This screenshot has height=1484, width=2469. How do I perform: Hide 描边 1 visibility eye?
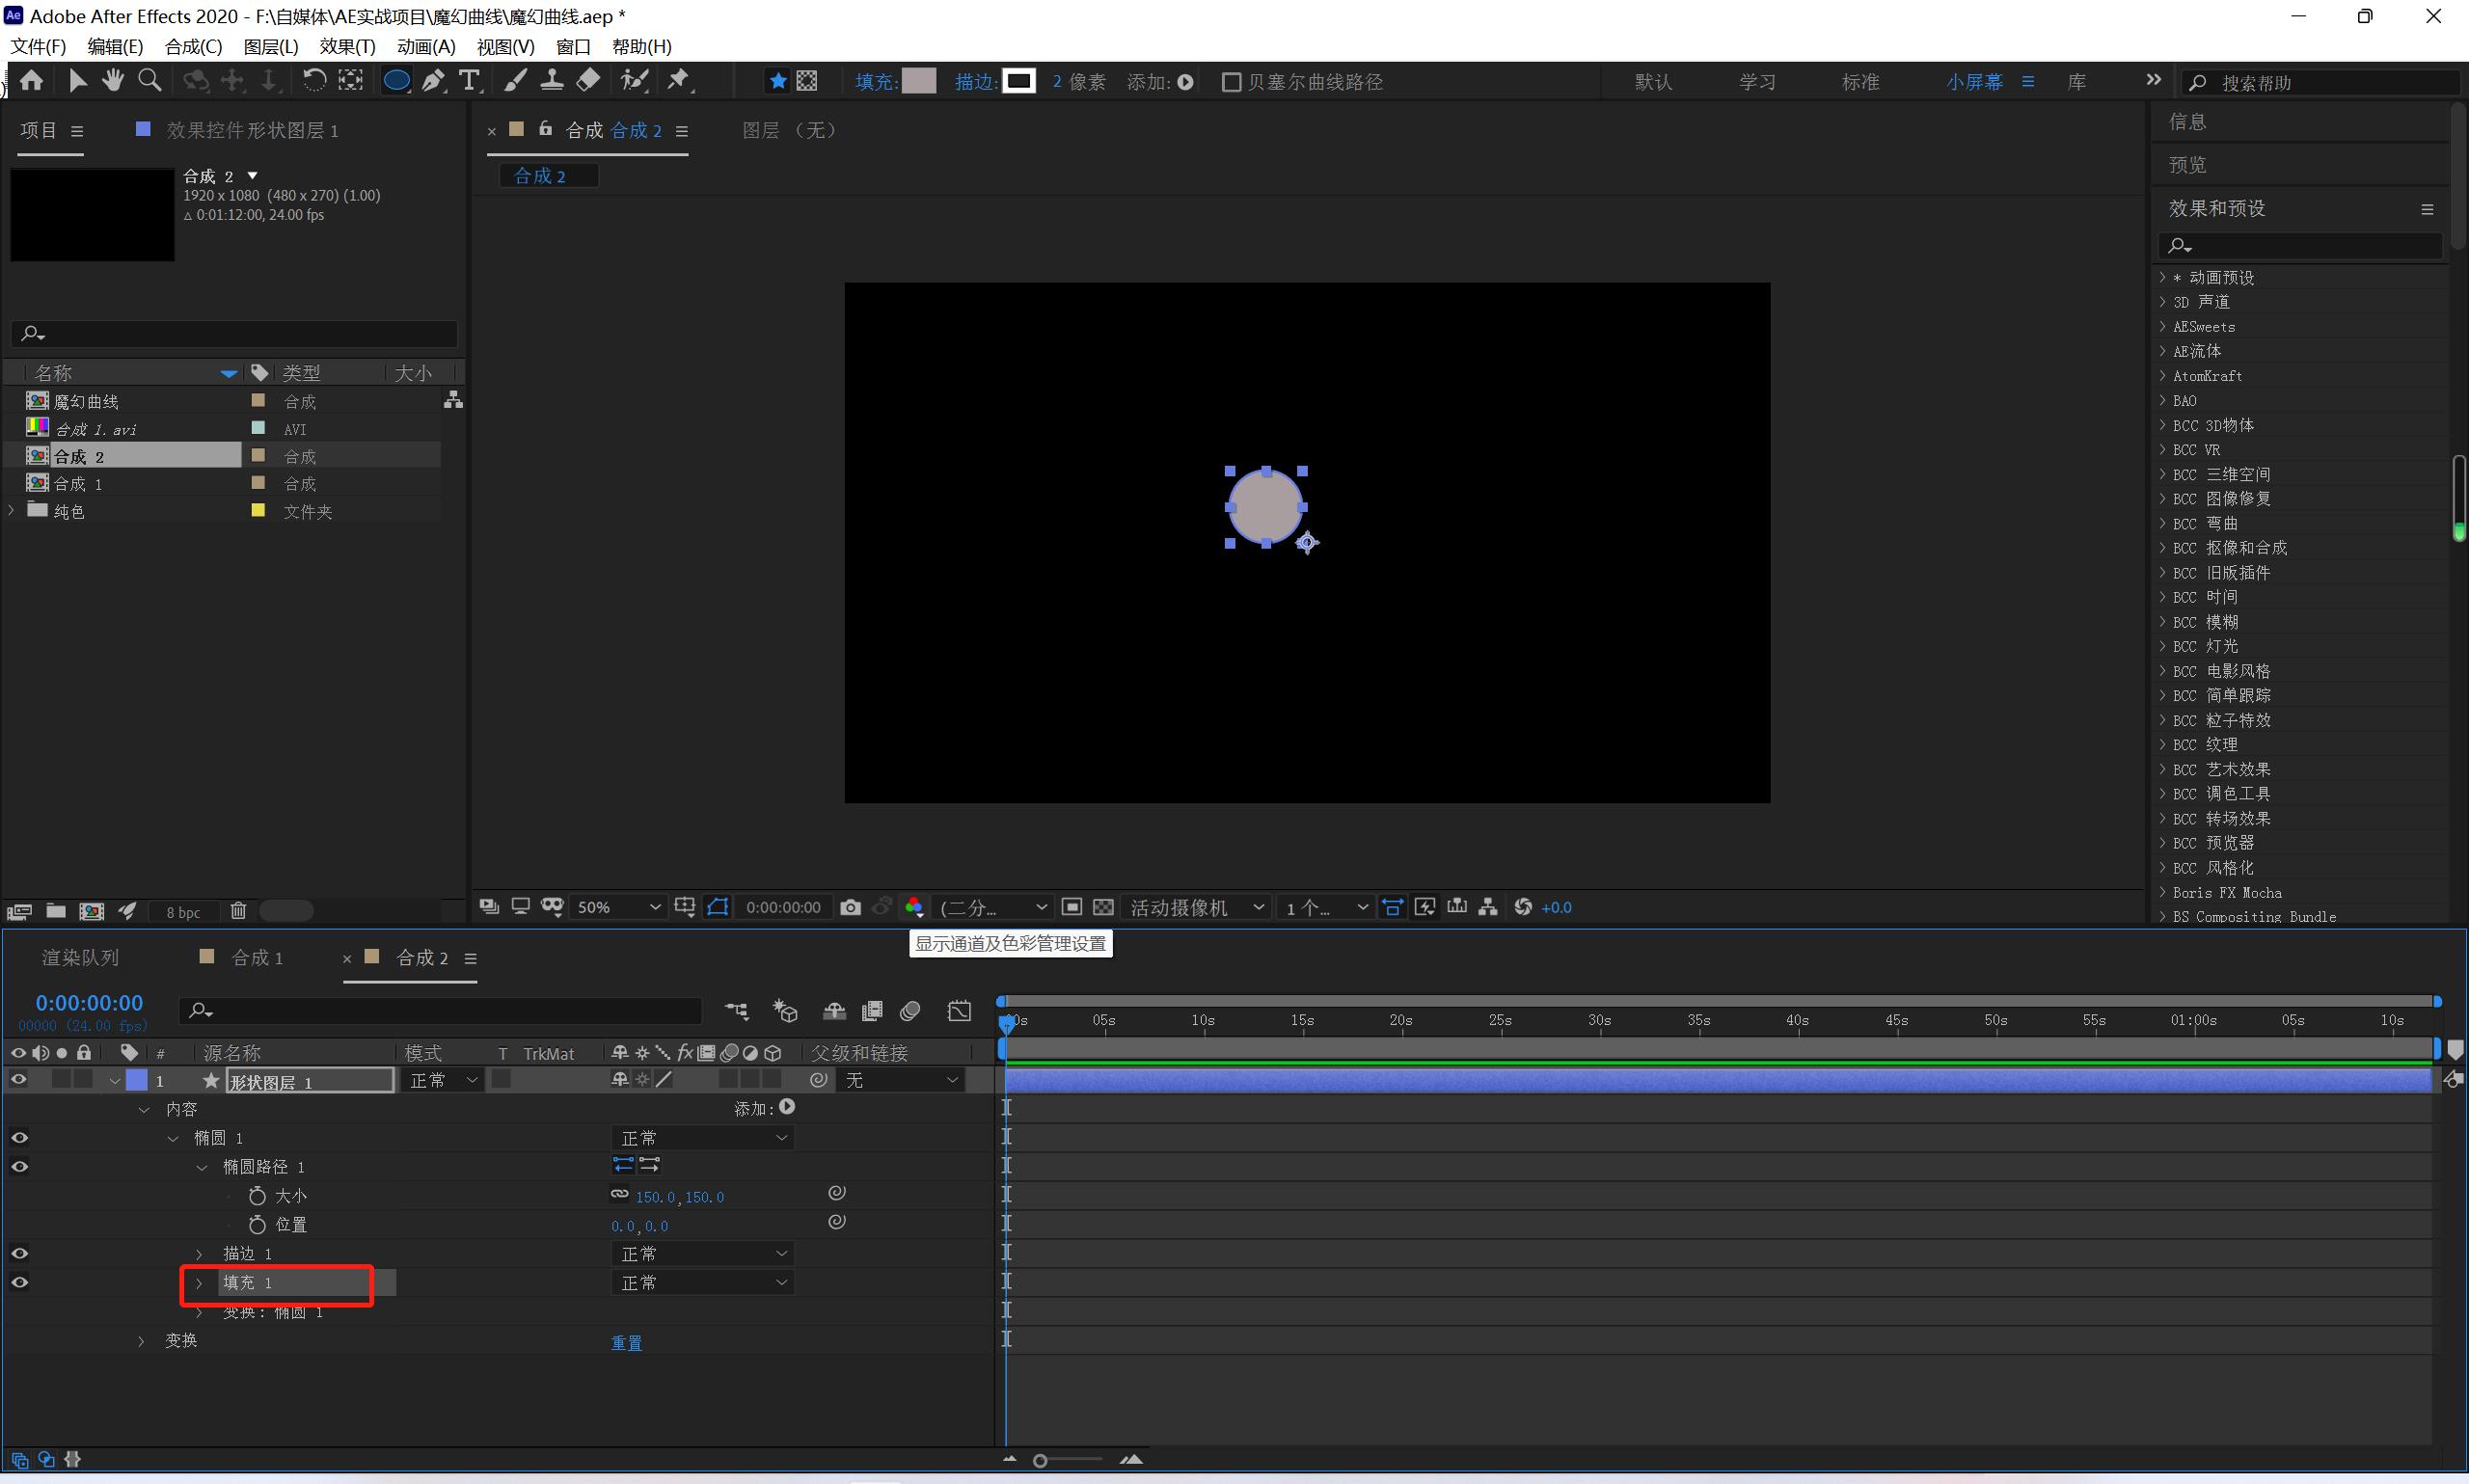click(19, 1253)
